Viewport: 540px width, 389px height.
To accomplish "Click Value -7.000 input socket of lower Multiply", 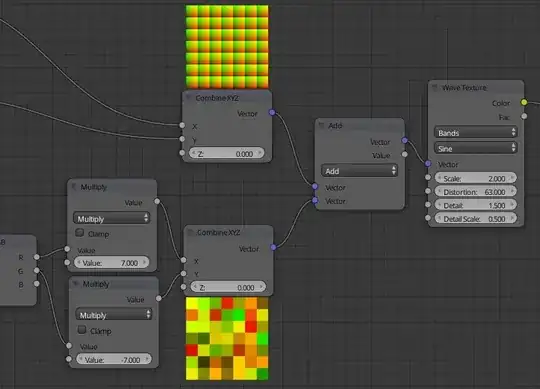I will click(69, 359).
